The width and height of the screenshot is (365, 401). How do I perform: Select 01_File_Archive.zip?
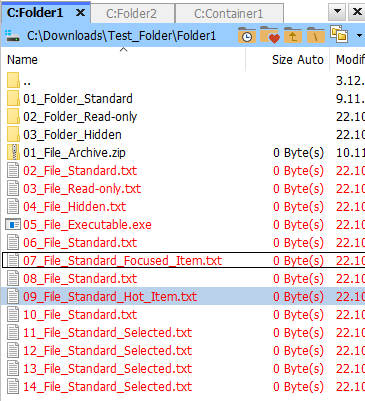pos(74,153)
